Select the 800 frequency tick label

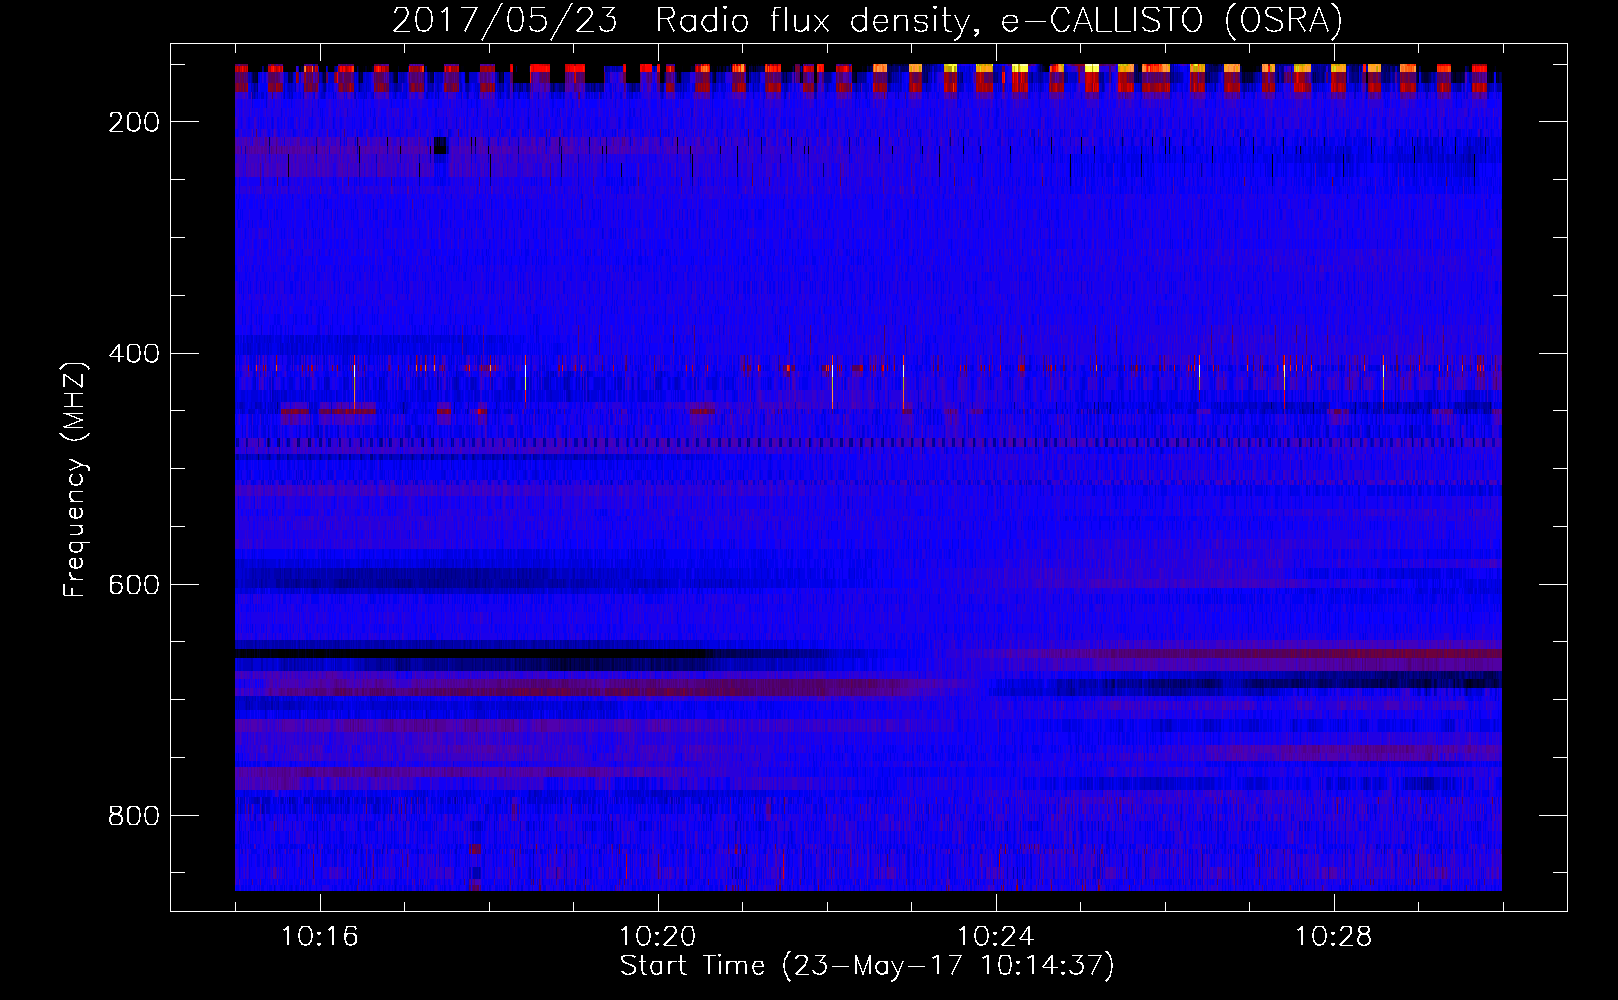(x=134, y=816)
